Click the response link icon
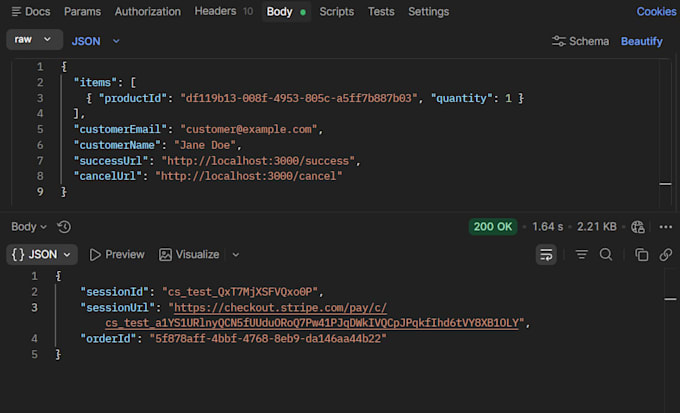The height and width of the screenshot is (413, 680). click(x=666, y=255)
